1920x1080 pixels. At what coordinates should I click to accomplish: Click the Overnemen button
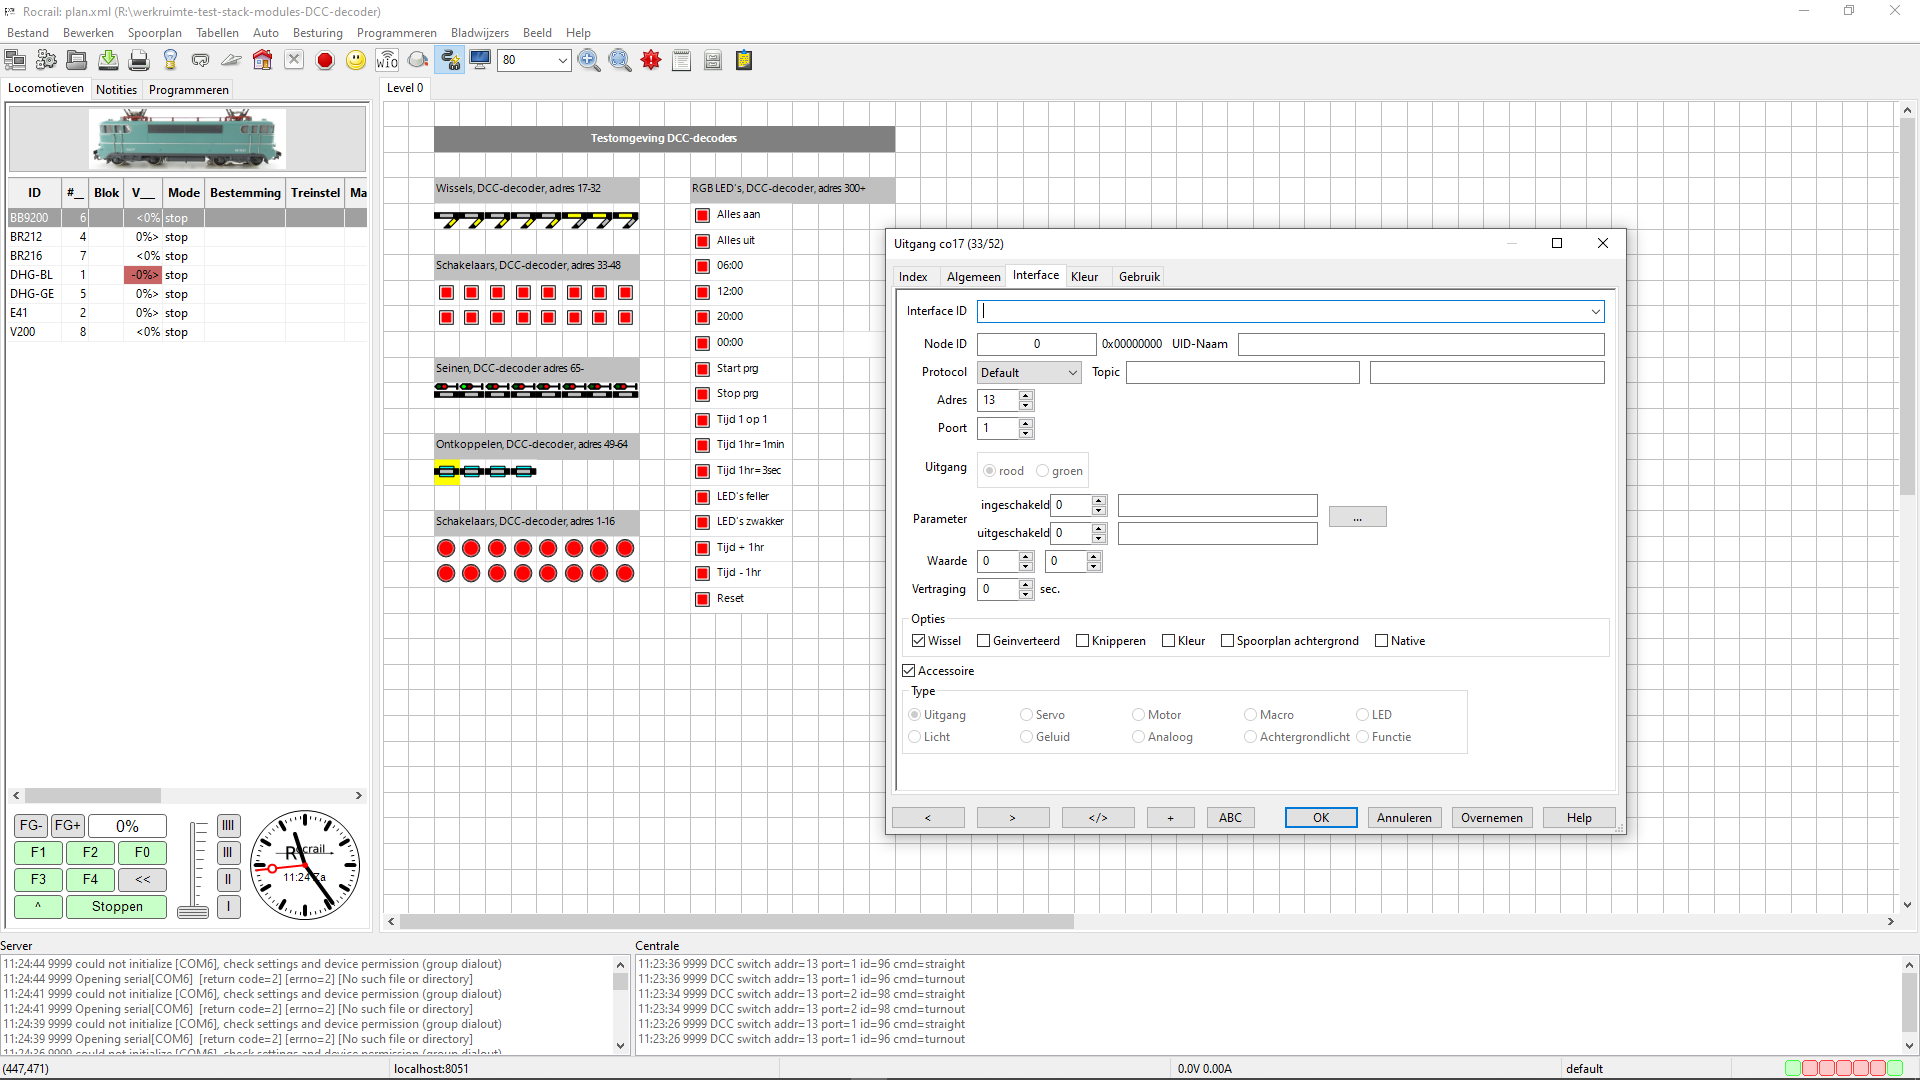(1491, 818)
